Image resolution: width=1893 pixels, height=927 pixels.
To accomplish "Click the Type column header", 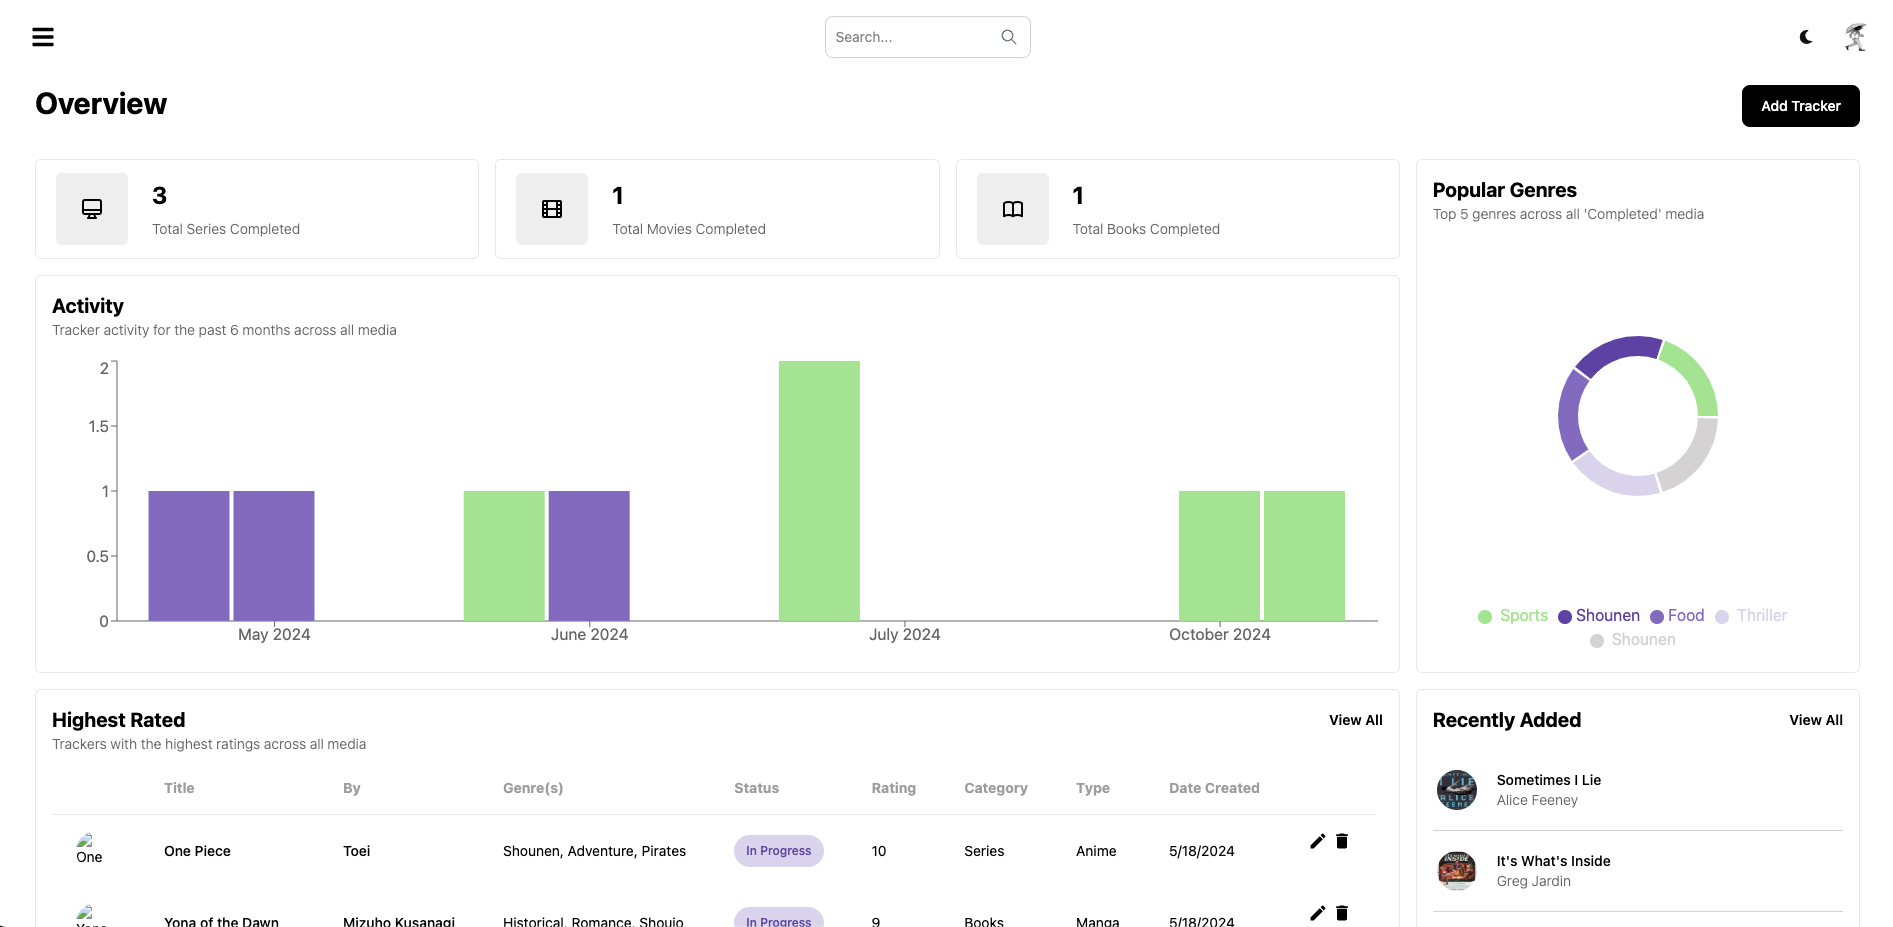I will click(x=1092, y=788).
